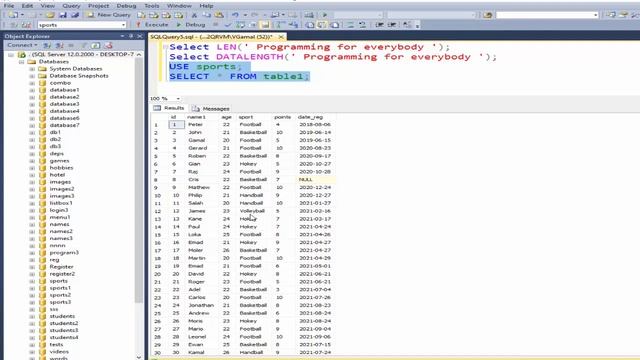640x360 pixels.
Task: Expand the combo database node
Action: (32, 83)
